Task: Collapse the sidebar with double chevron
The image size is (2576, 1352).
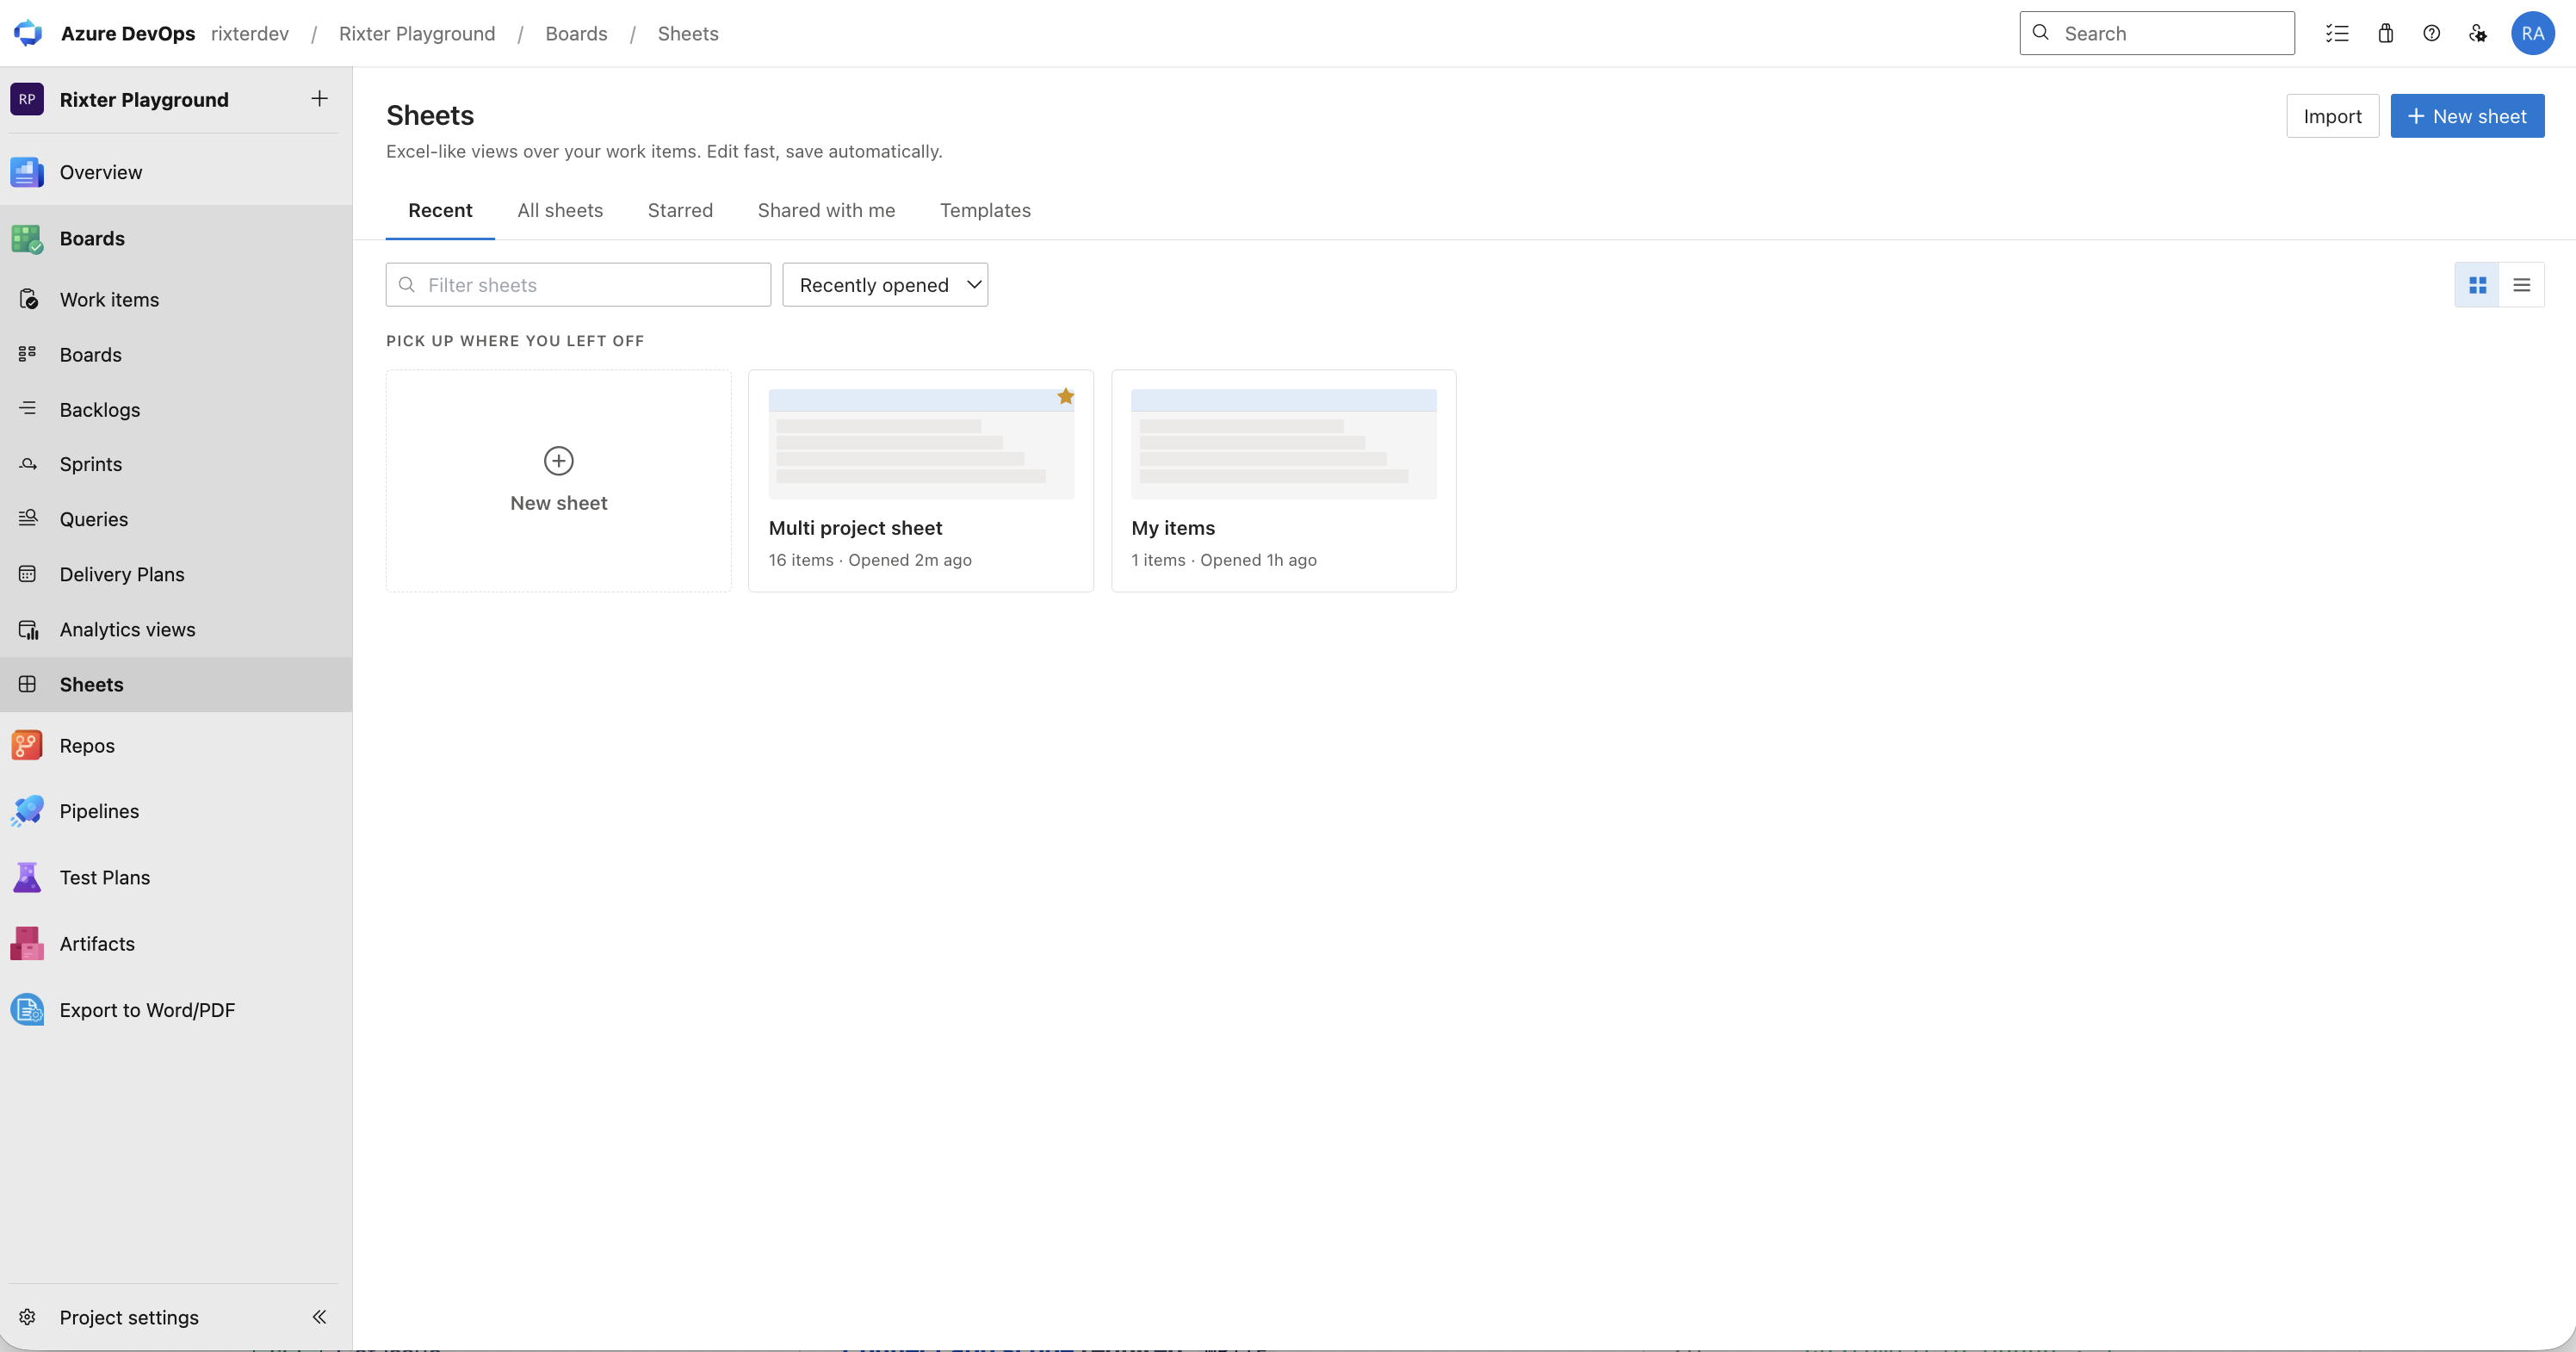Action: pyautogui.click(x=319, y=1317)
